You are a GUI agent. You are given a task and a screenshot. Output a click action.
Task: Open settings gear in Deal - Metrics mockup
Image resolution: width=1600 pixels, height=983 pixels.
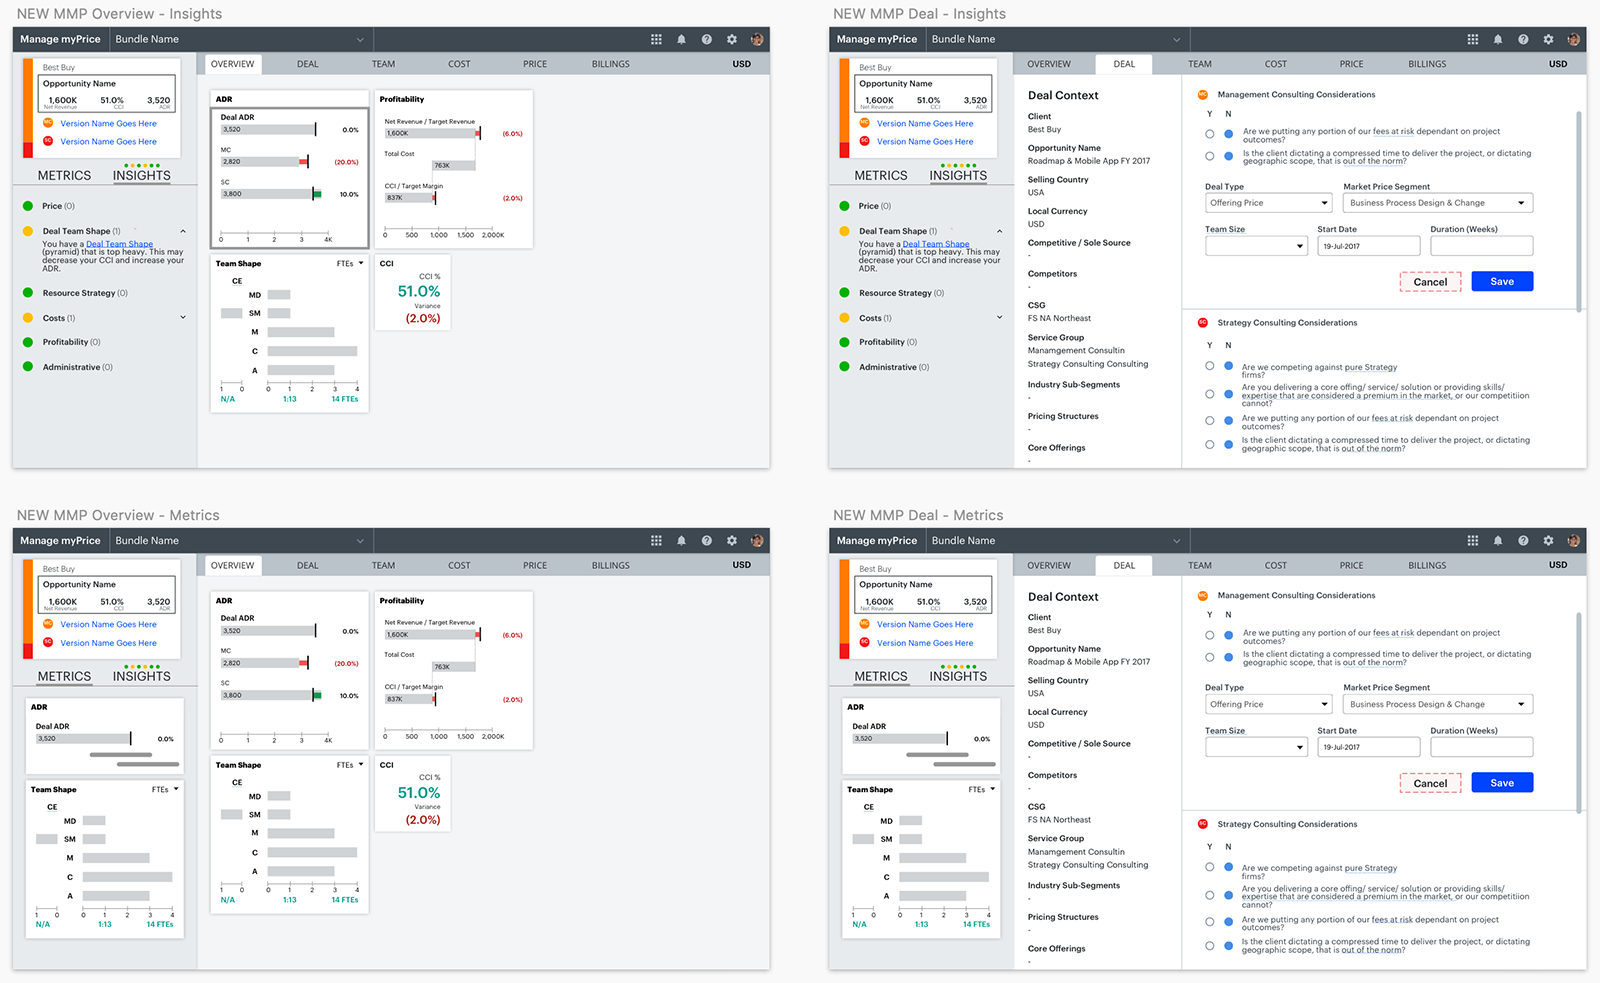tap(1549, 540)
